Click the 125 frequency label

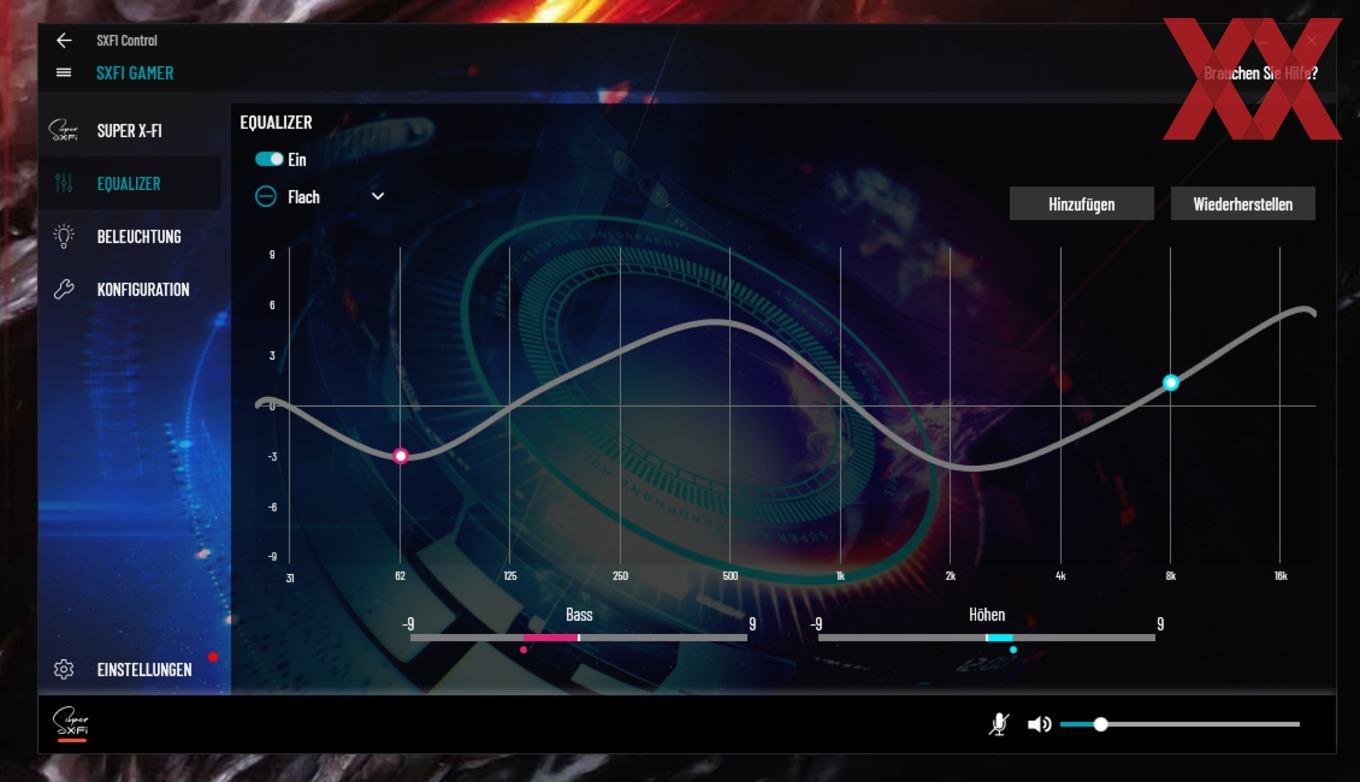click(x=510, y=576)
